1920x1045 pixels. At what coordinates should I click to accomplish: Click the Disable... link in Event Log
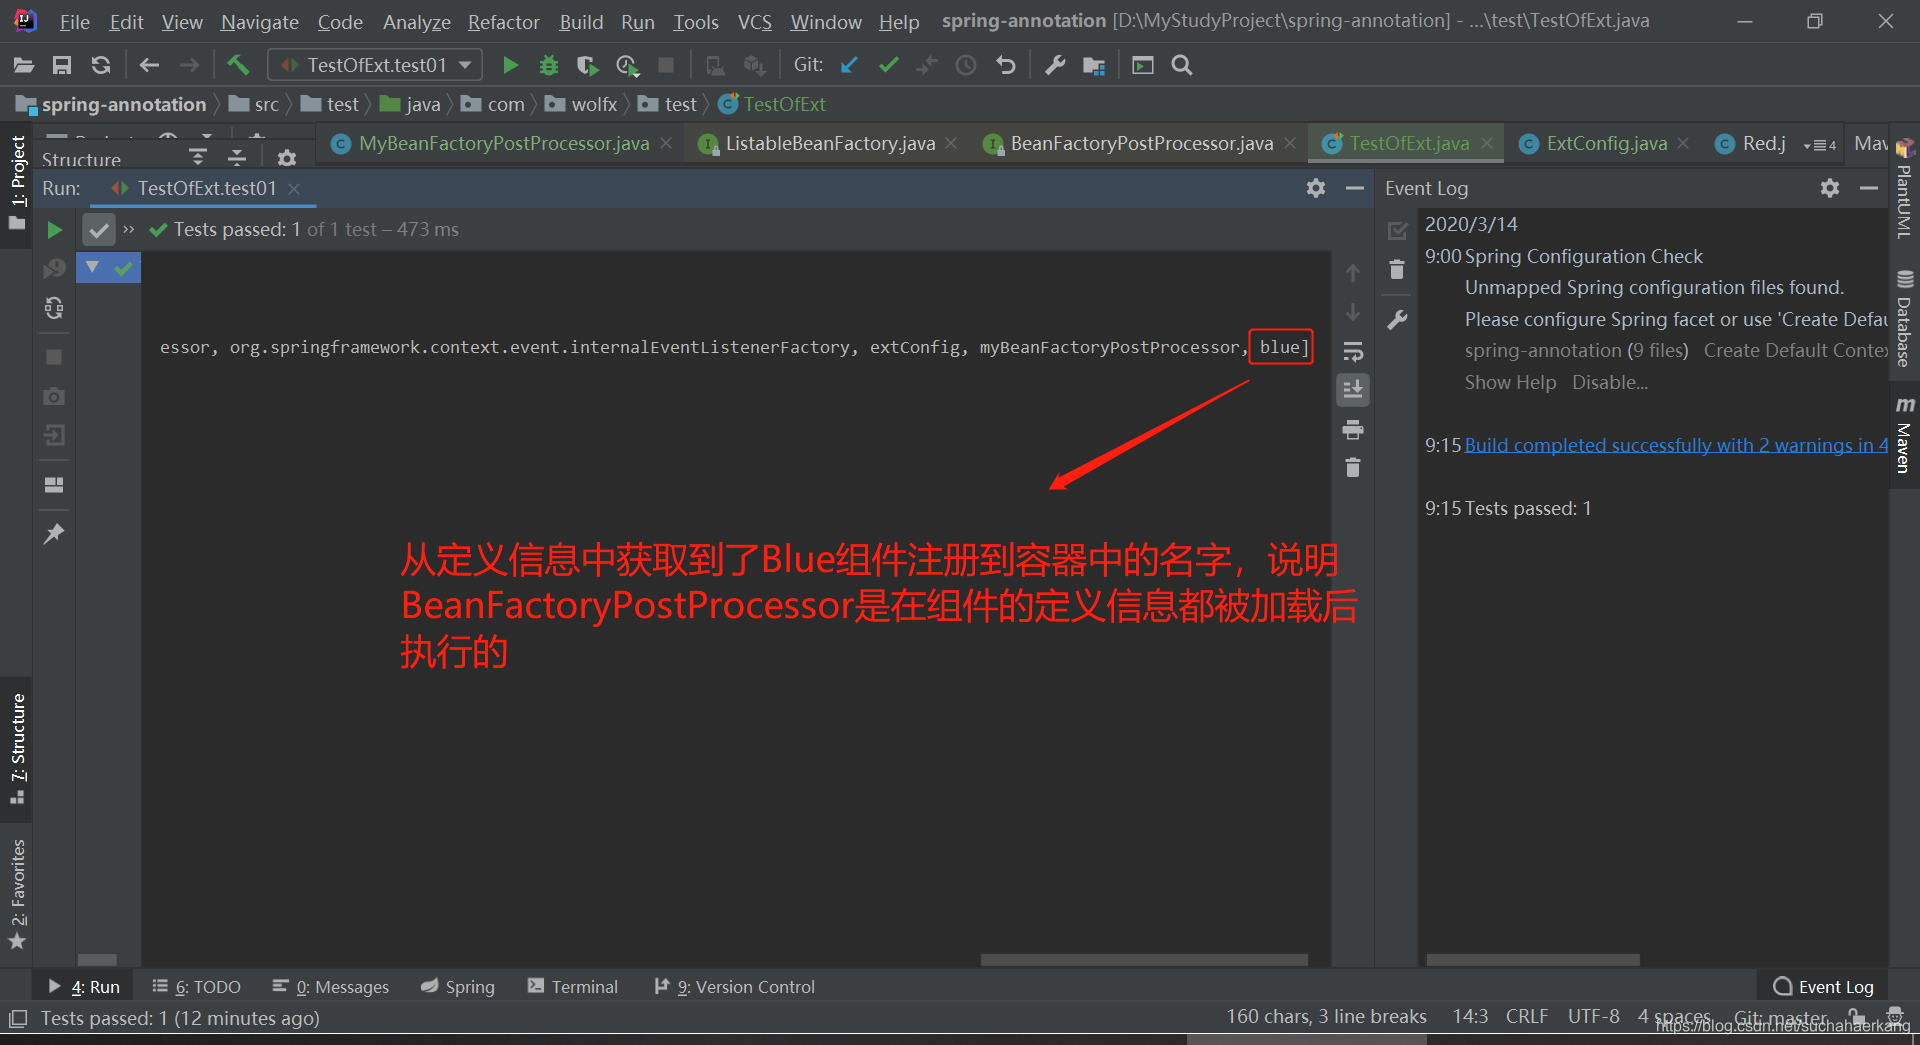tap(1609, 383)
